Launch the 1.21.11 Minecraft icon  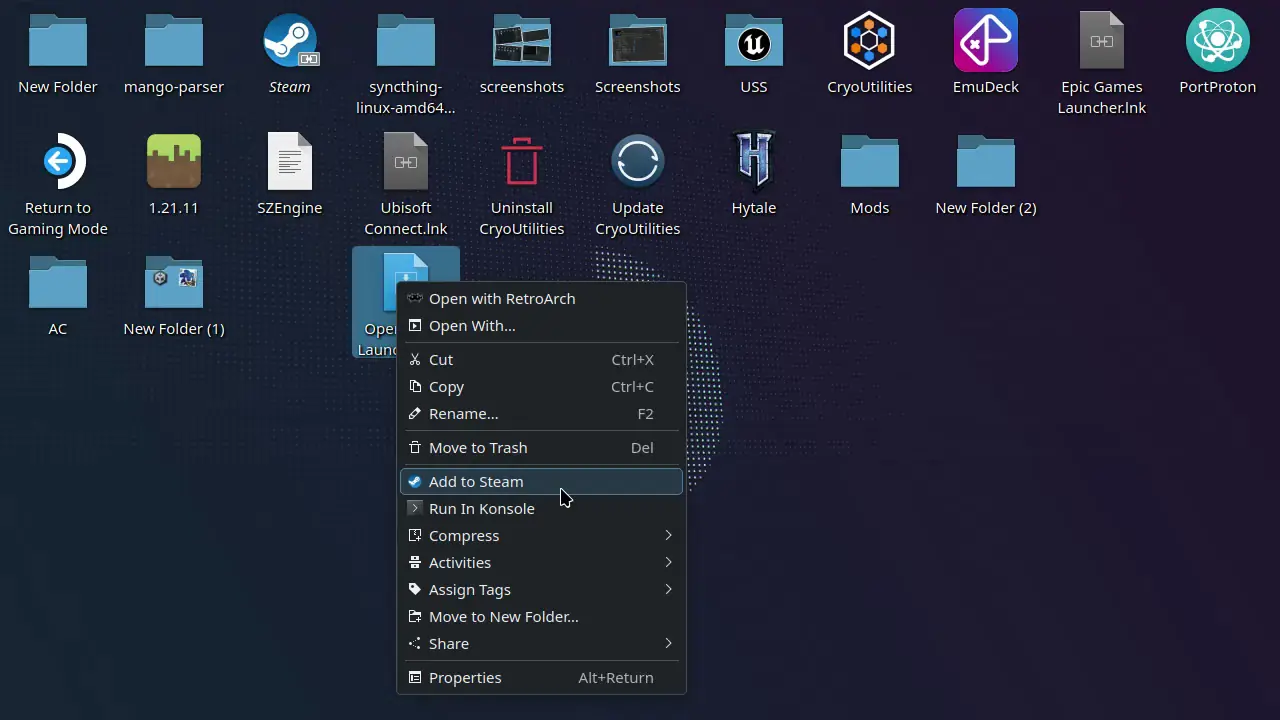click(173, 160)
